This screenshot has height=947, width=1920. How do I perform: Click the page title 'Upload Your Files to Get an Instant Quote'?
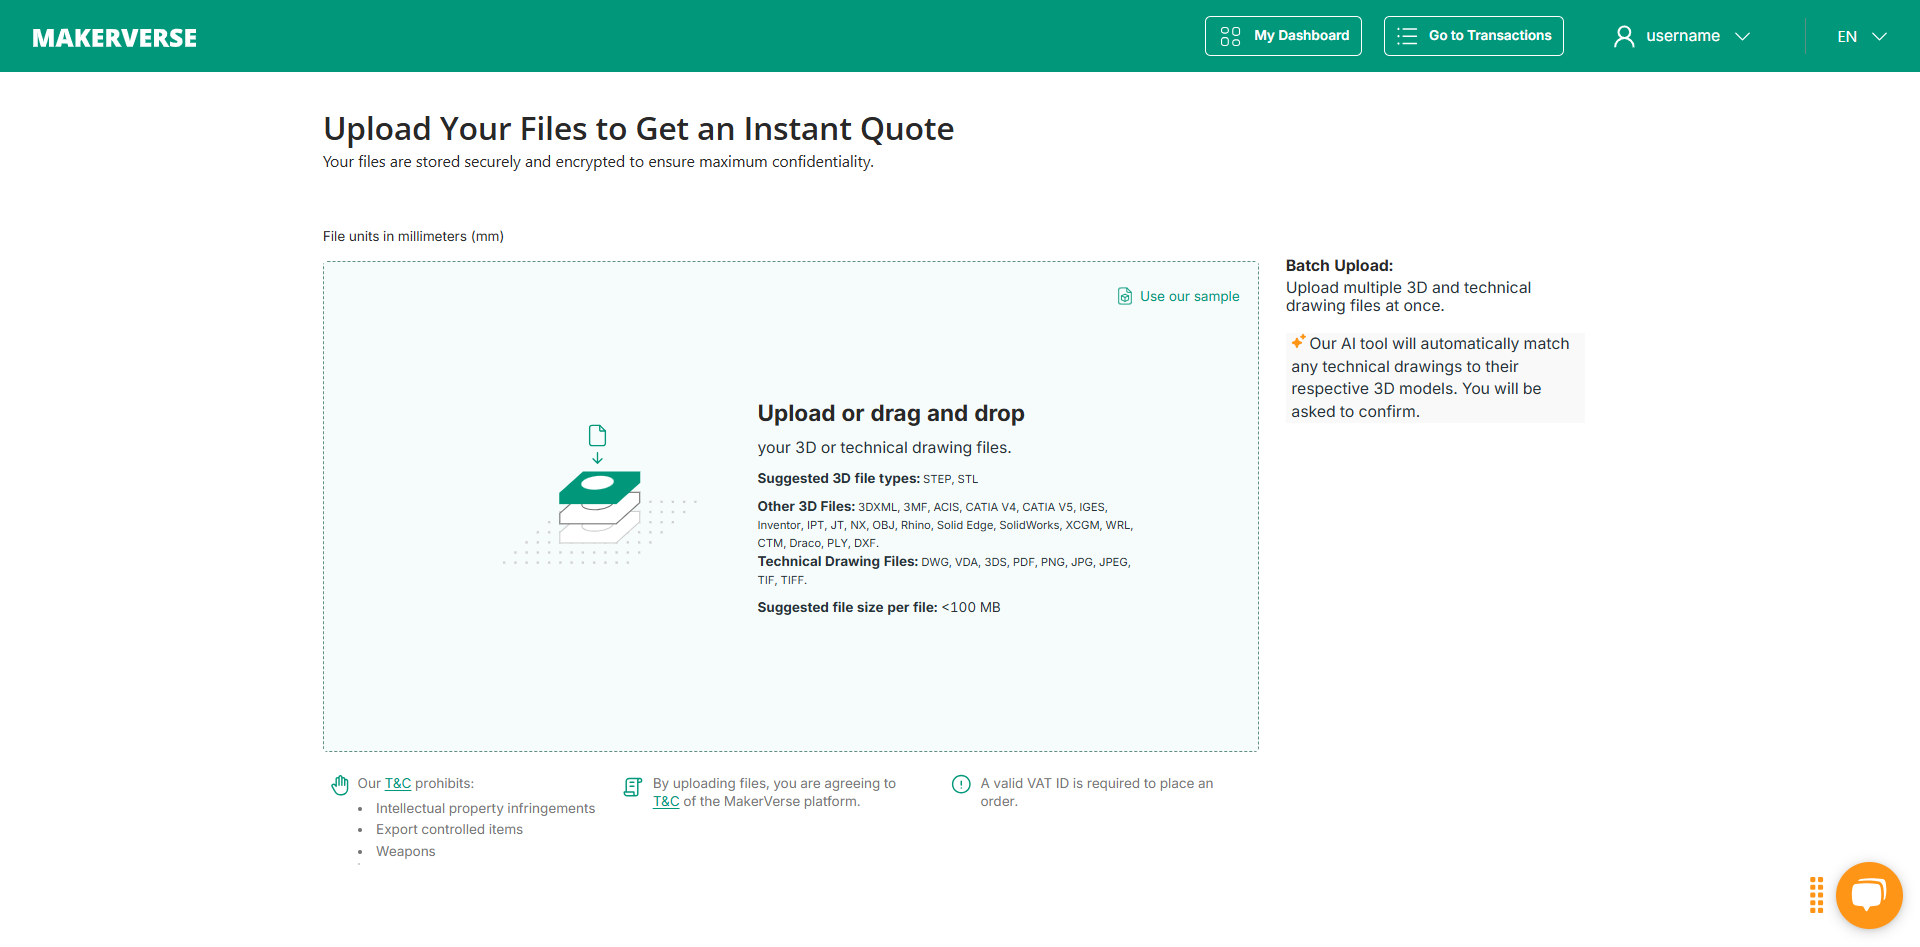[x=638, y=129]
